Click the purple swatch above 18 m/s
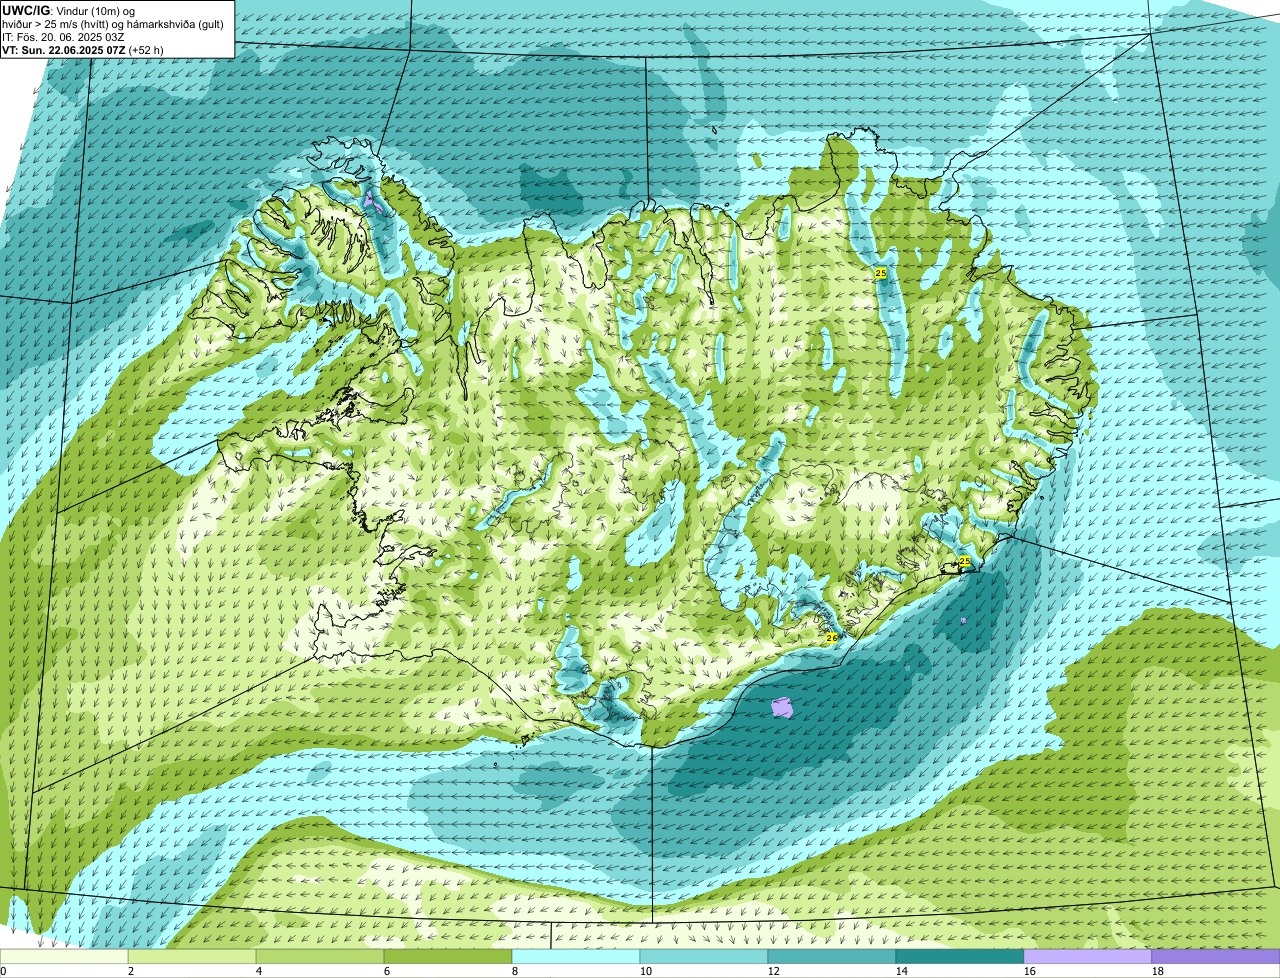This screenshot has width=1280, height=978. (x=1216, y=956)
